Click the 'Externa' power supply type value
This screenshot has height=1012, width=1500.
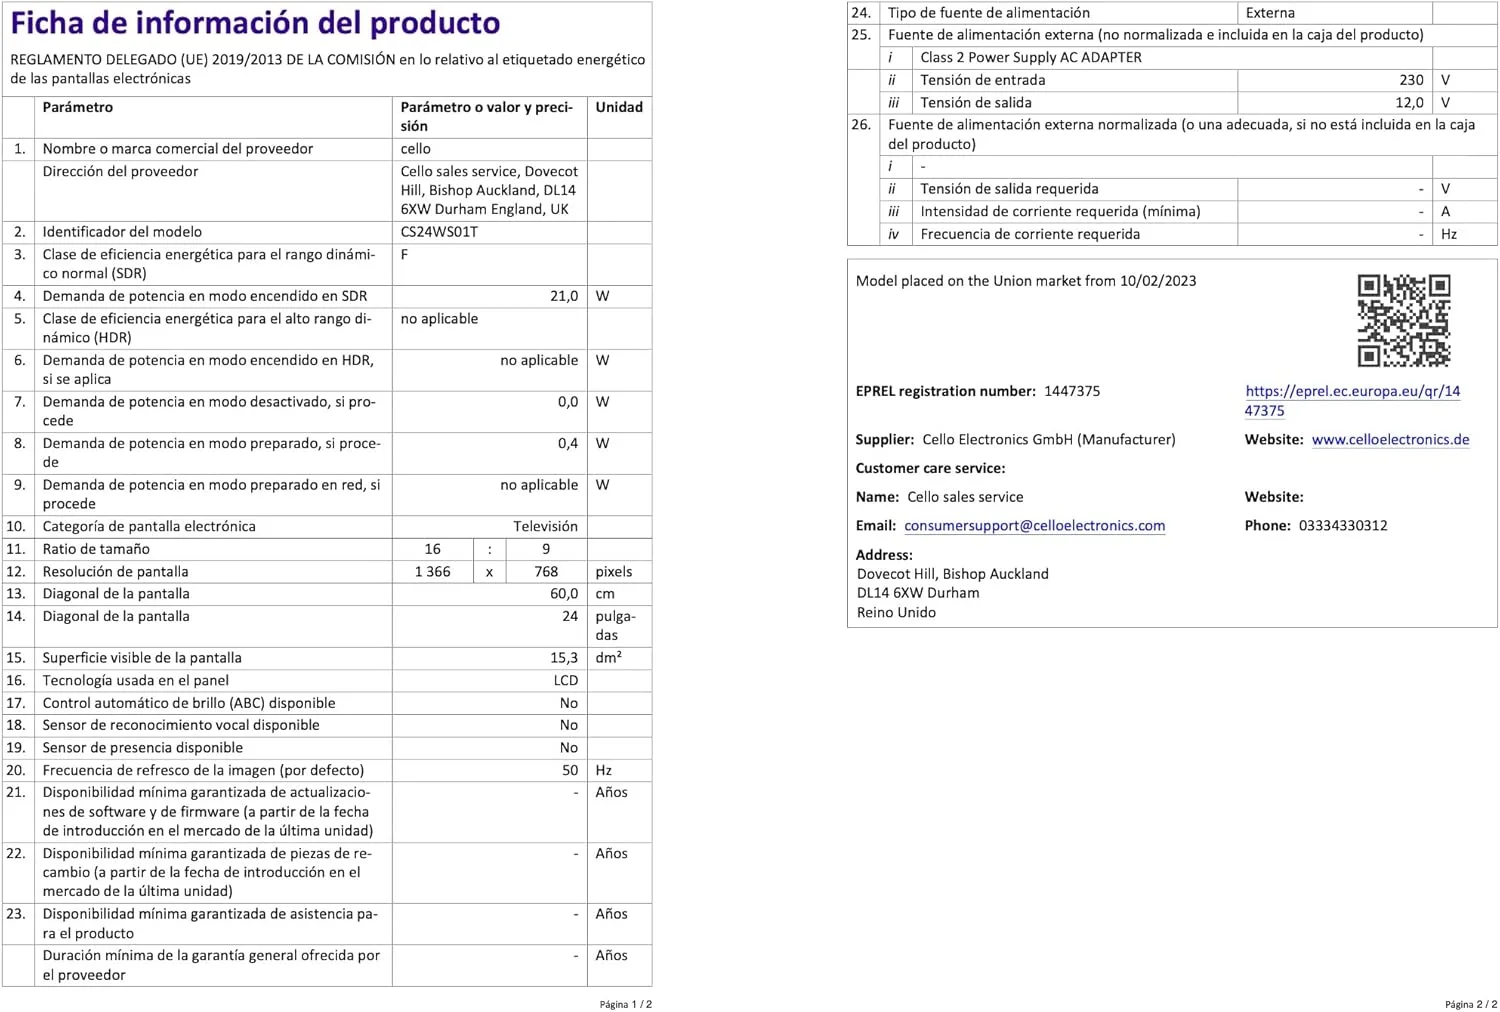(x=1270, y=13)
